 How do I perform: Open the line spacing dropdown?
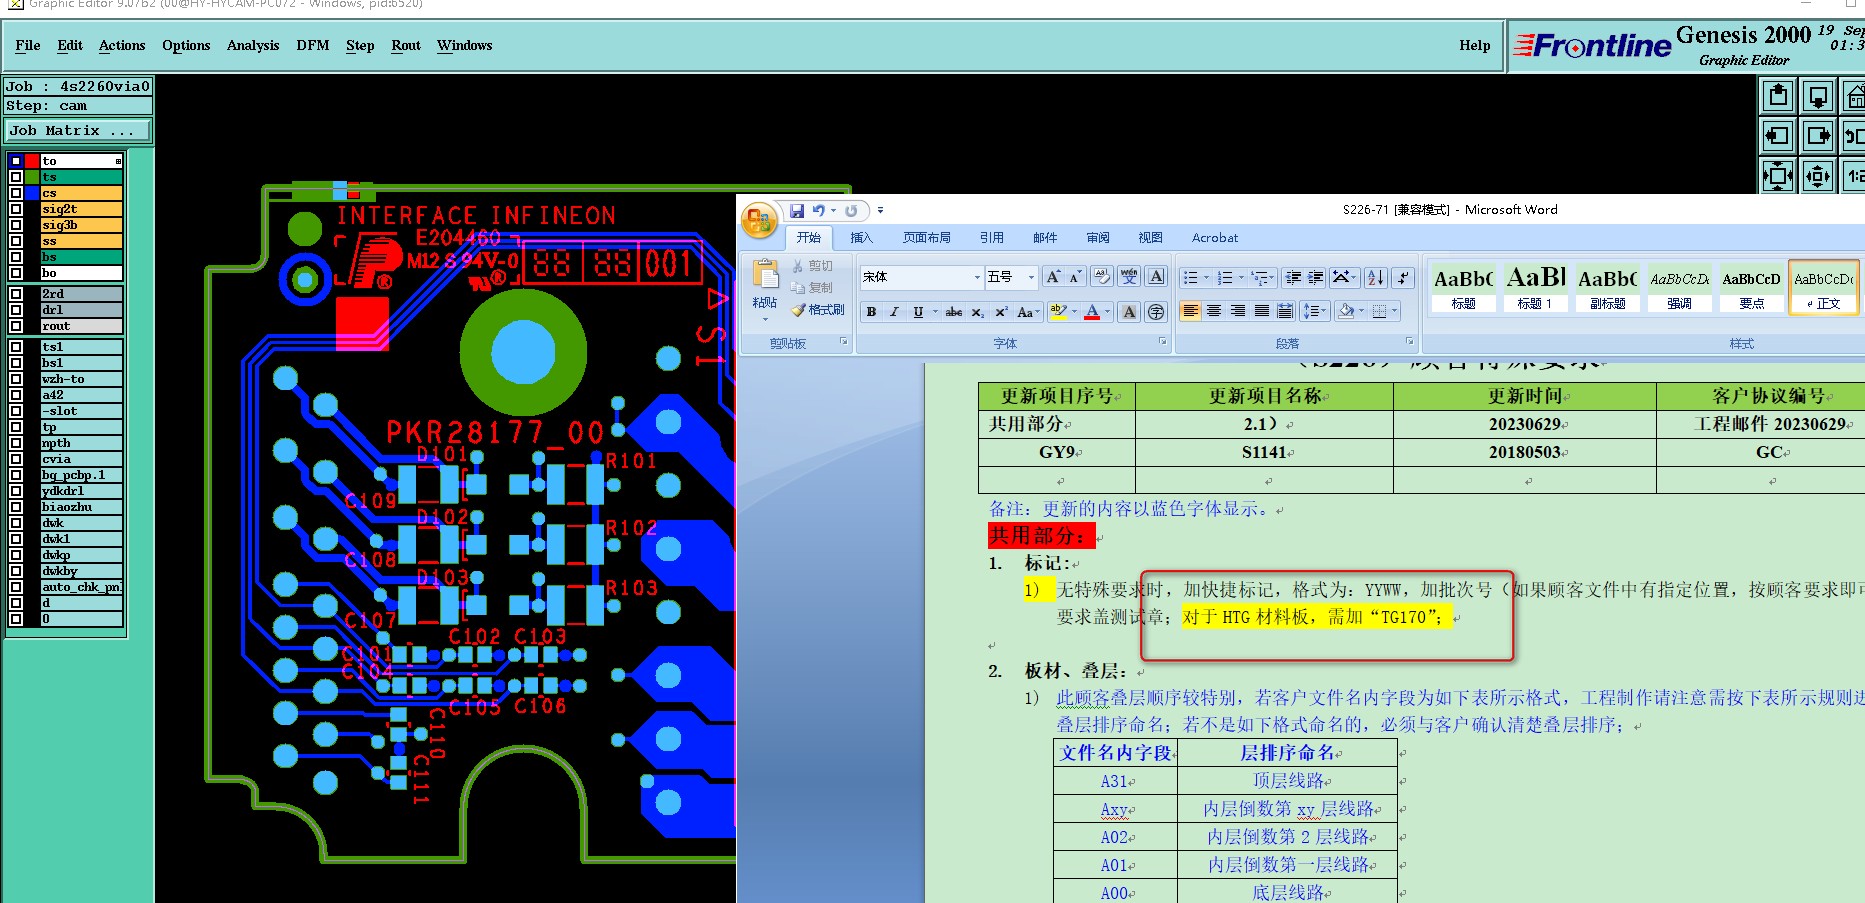(x=1316, y=312)
